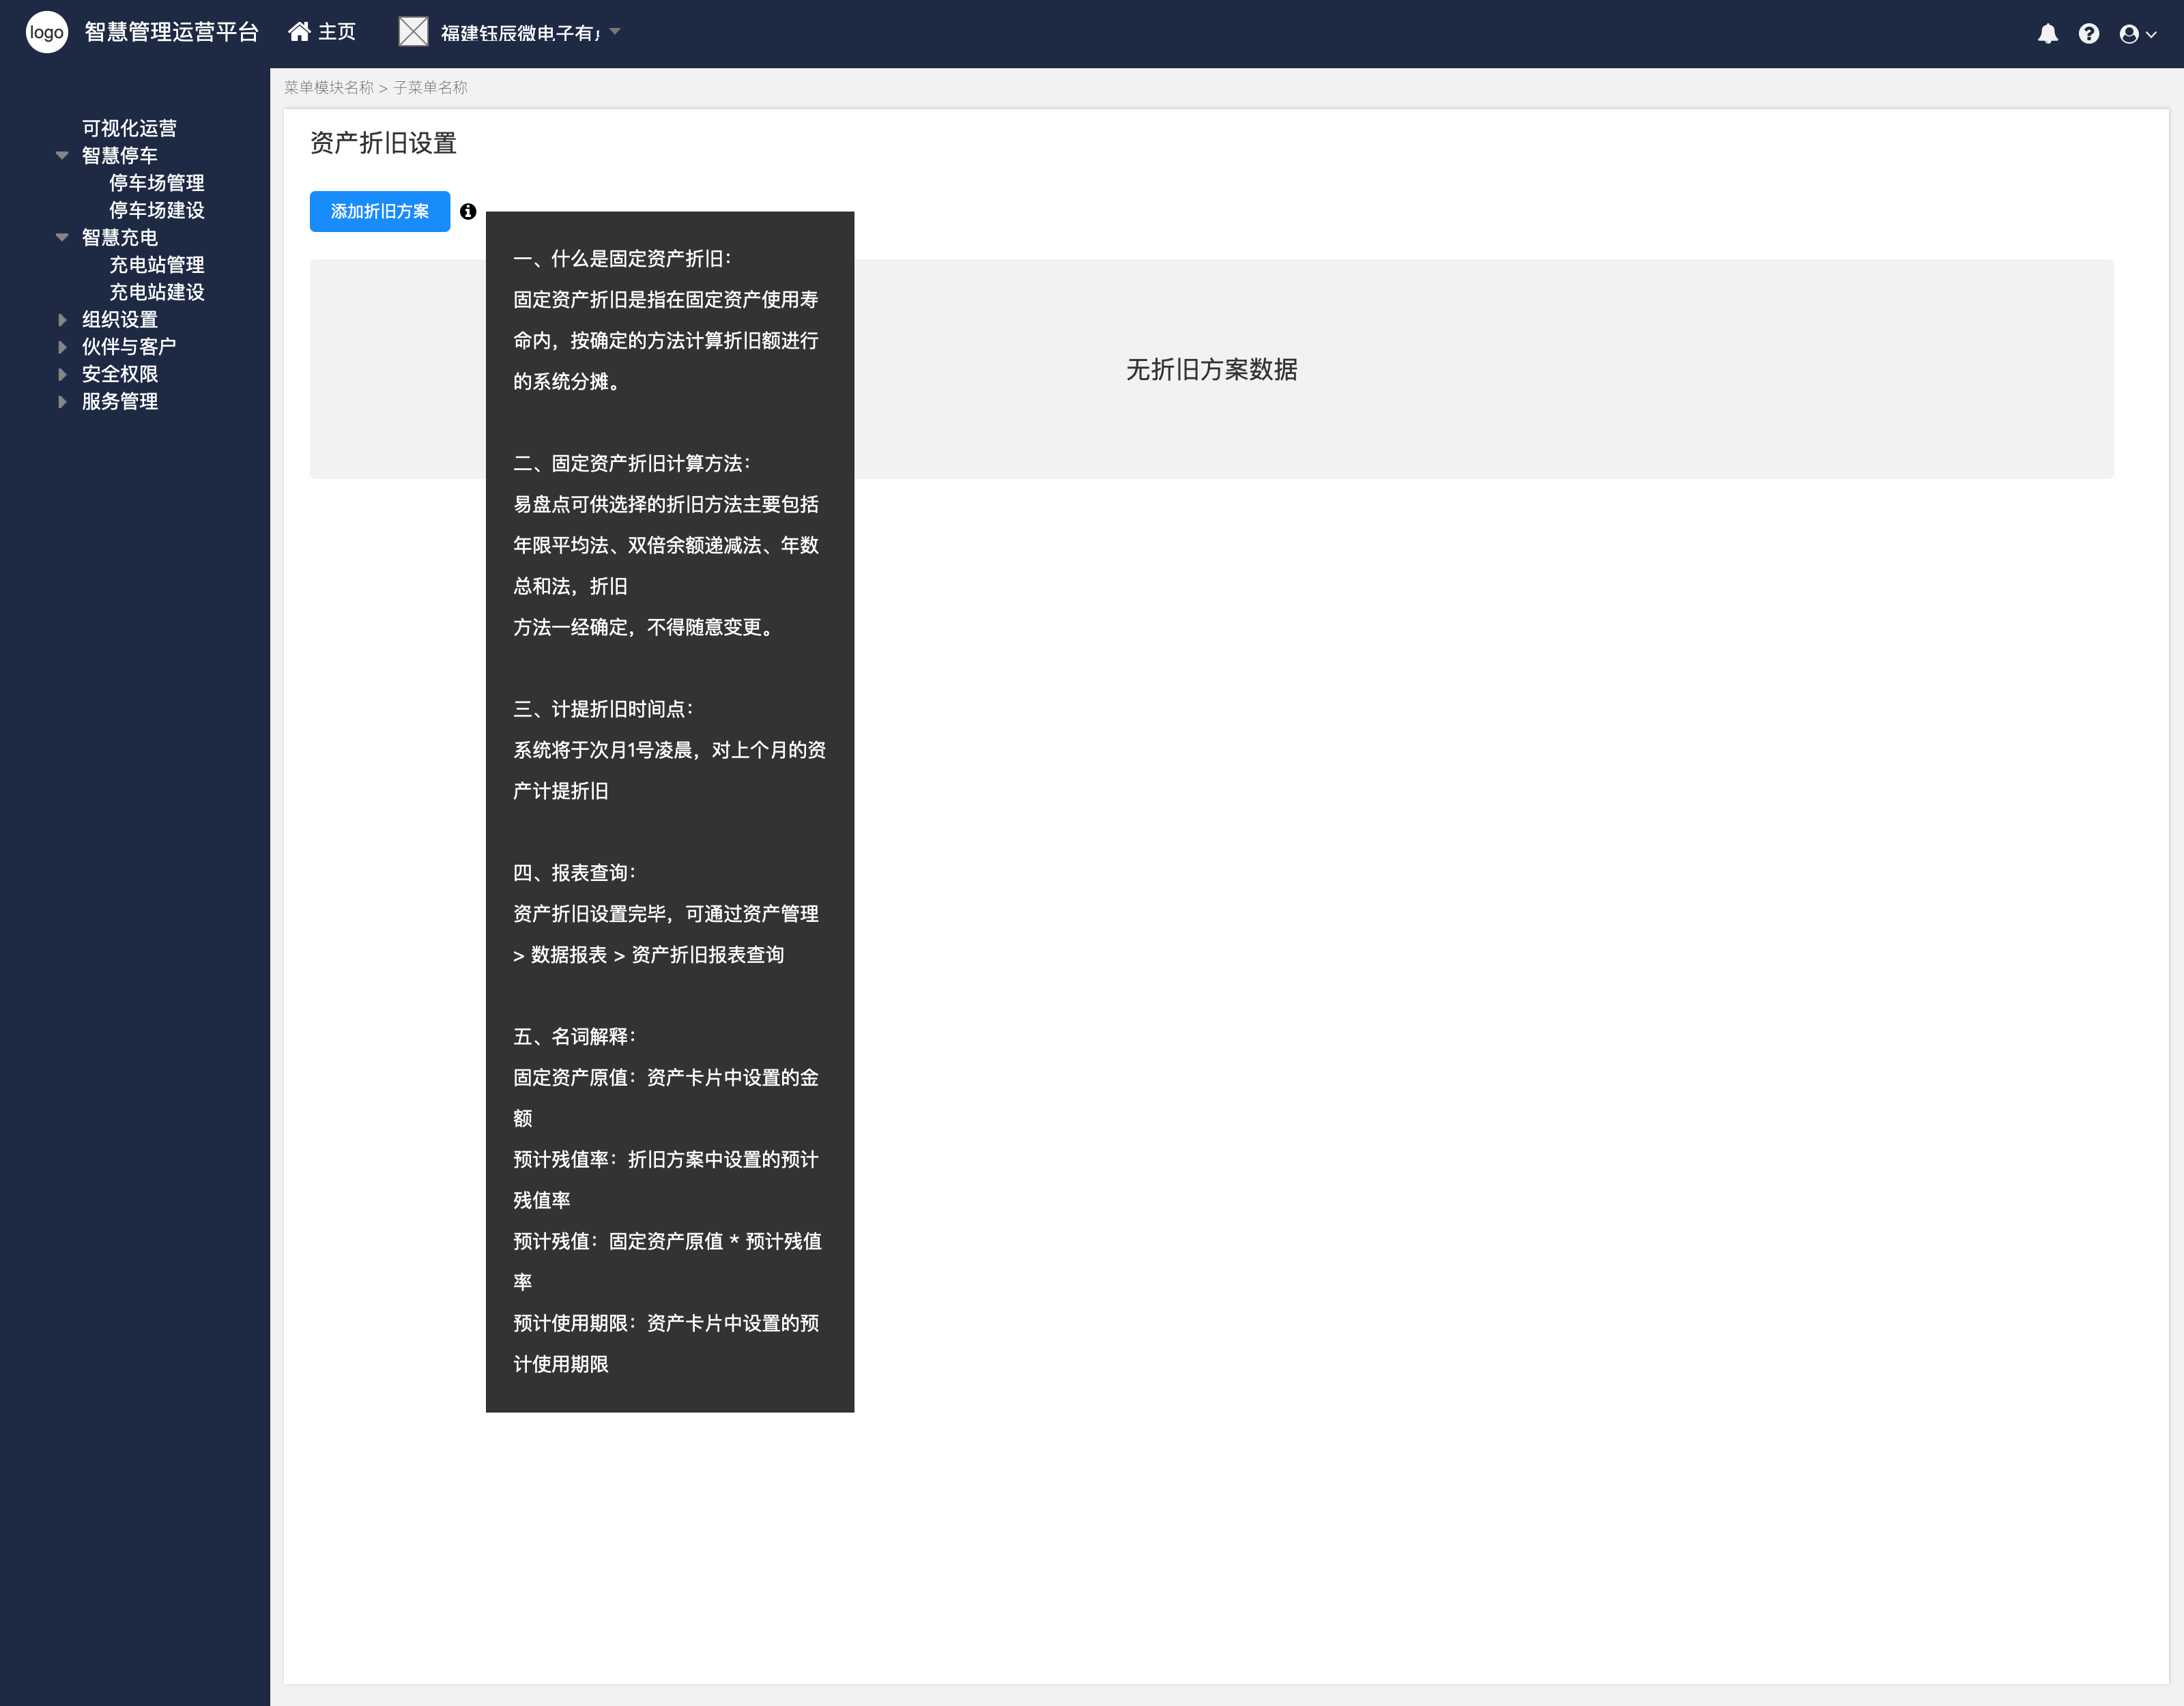The height and width of the screenshot is (1706, 2184).
Task: Click tooltip heading 三、计提折旧时间点
Action: click(603, 710)
